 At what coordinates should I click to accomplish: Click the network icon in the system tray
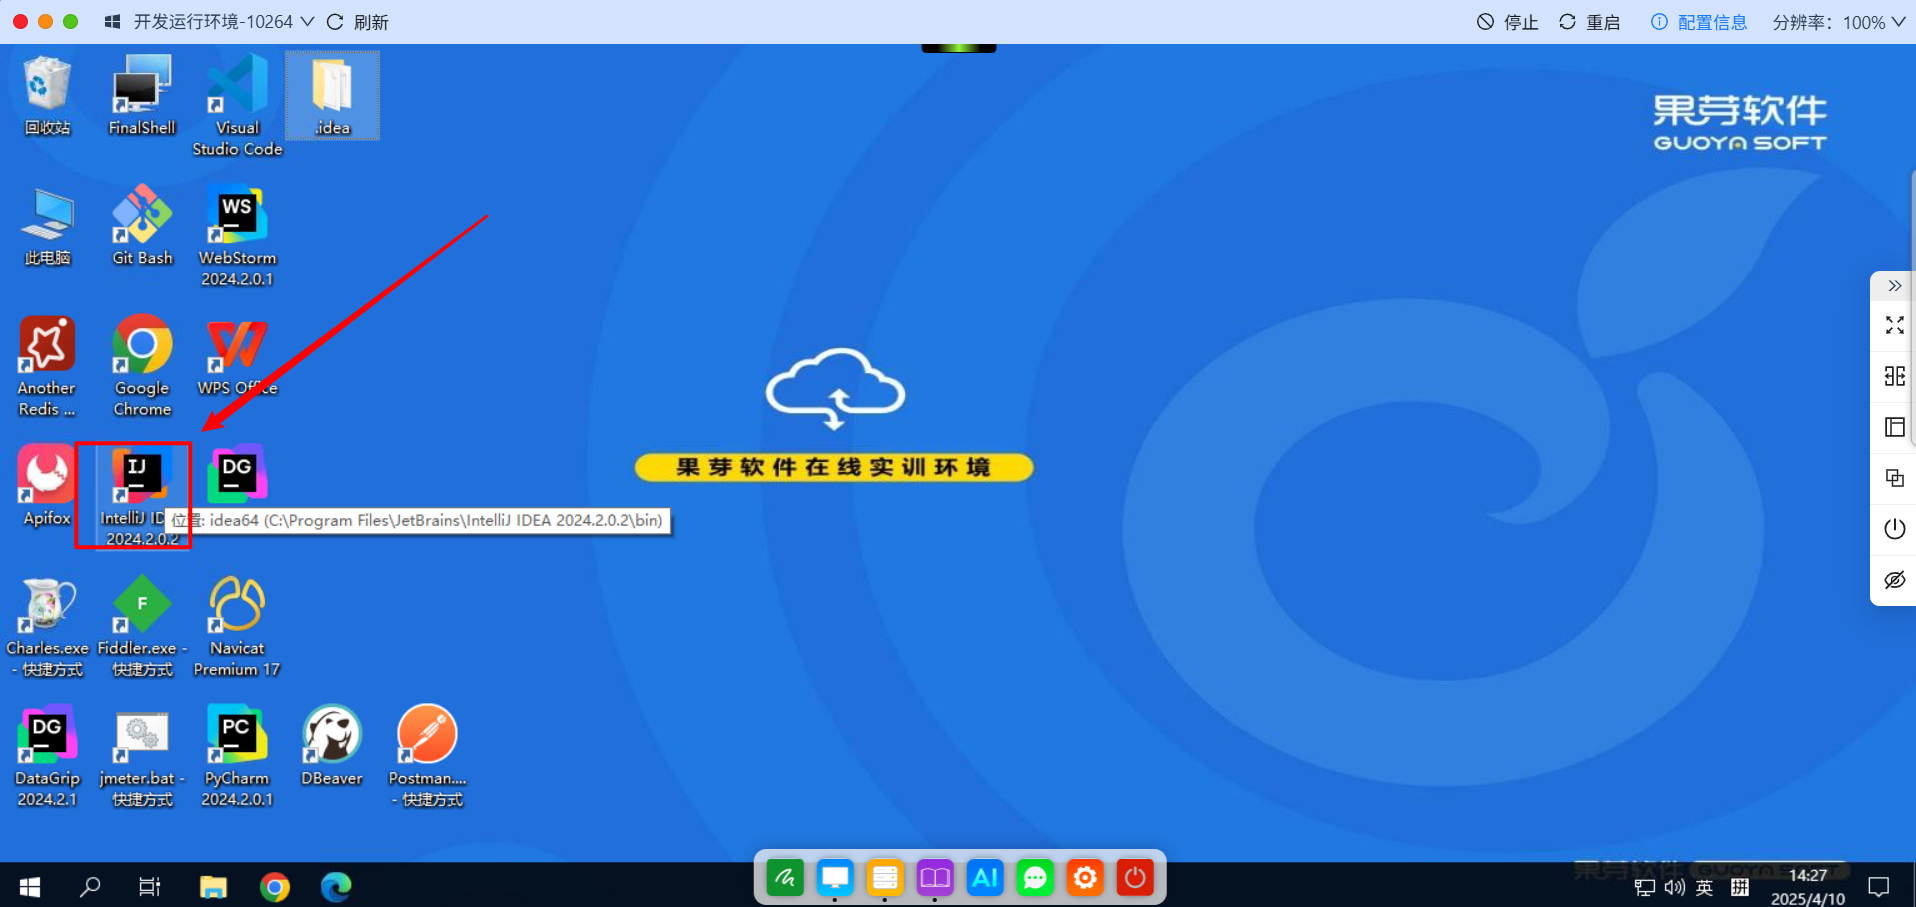point(1644,888)
